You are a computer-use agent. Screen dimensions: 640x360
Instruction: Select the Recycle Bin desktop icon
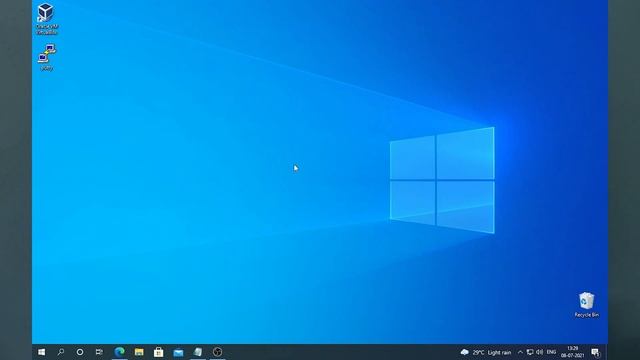click(587, 304)
